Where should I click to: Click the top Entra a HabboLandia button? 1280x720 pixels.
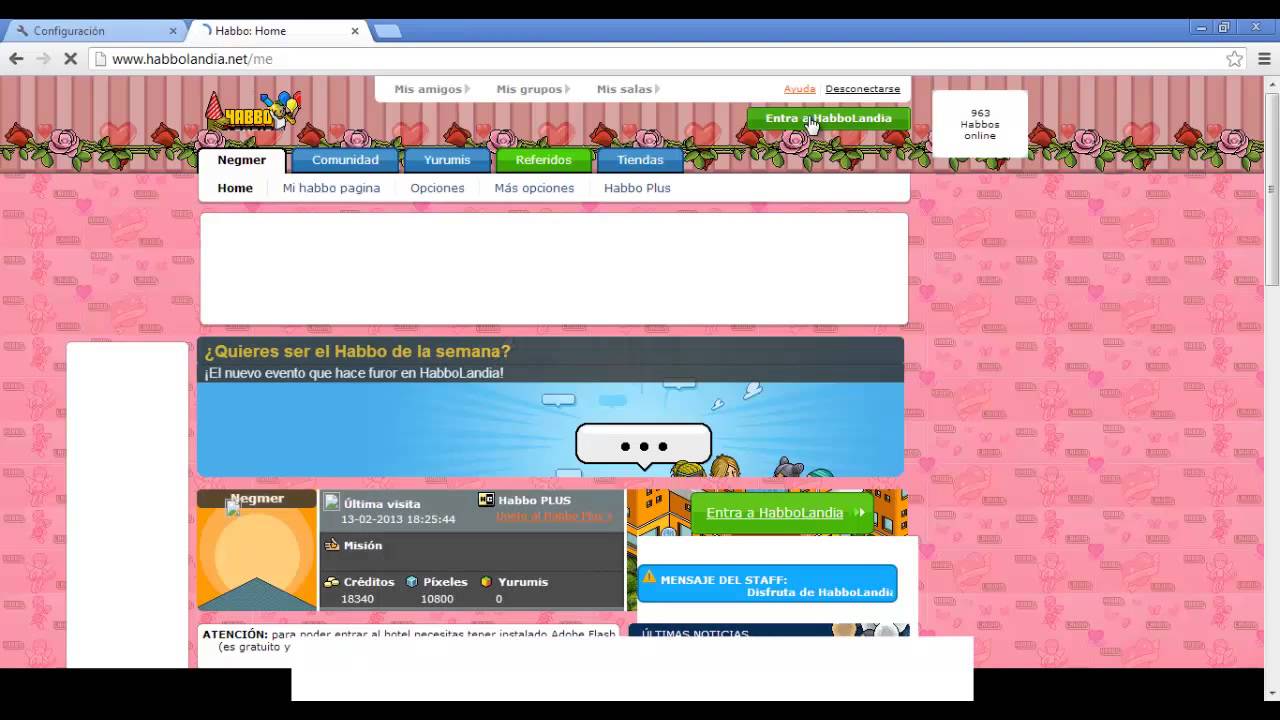[828, 118]
